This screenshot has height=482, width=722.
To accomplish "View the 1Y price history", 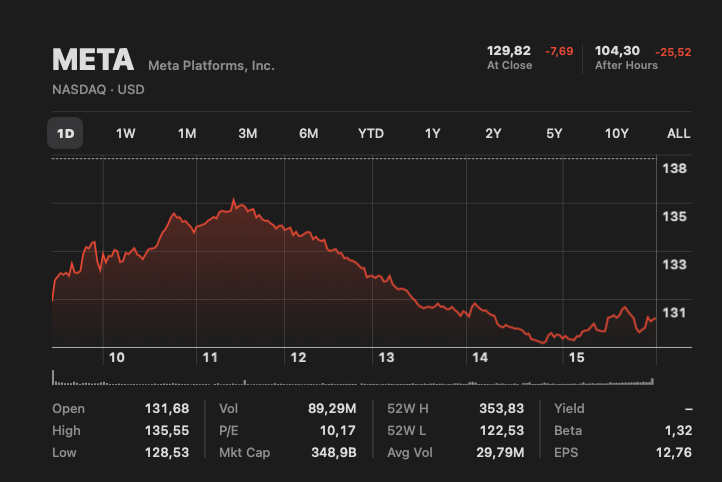I will 432,133.
